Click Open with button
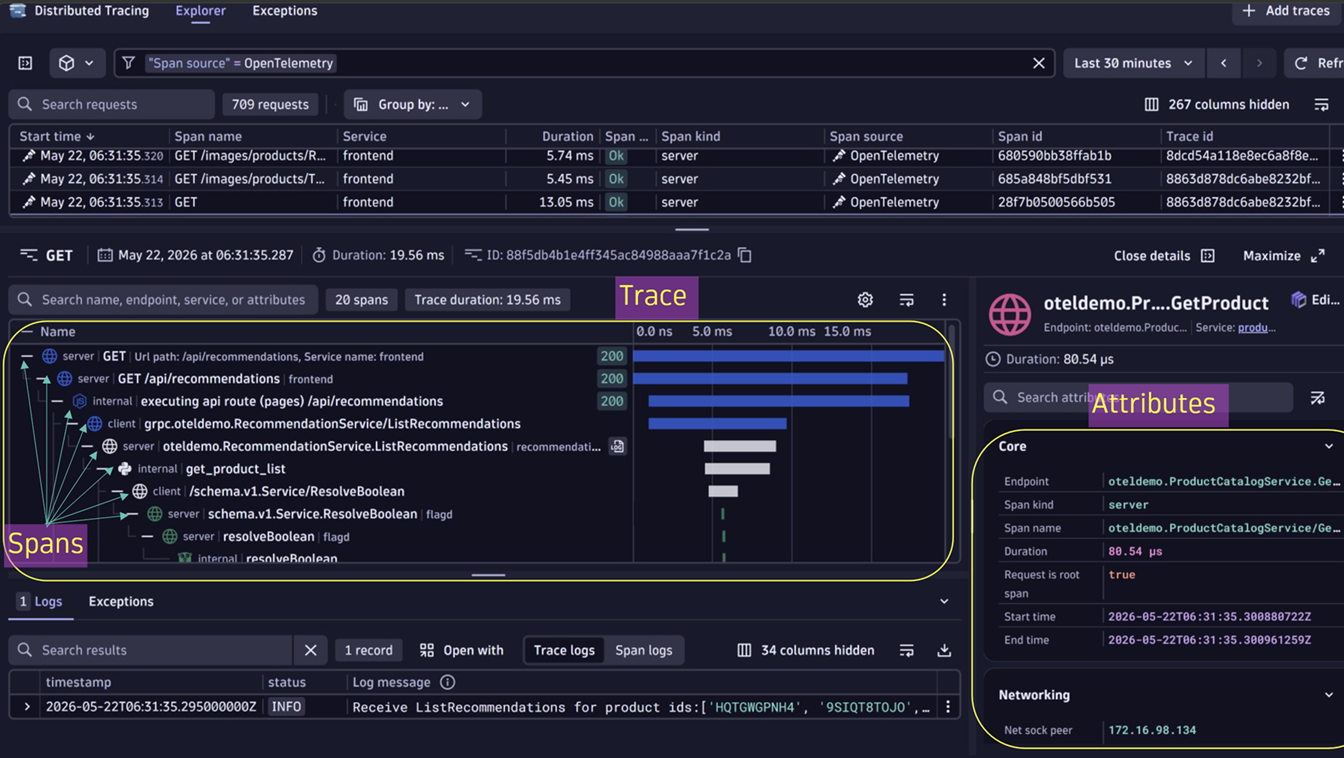This screenshot has width=1344, height=758. pyautogui.click(x=461, y=650)
